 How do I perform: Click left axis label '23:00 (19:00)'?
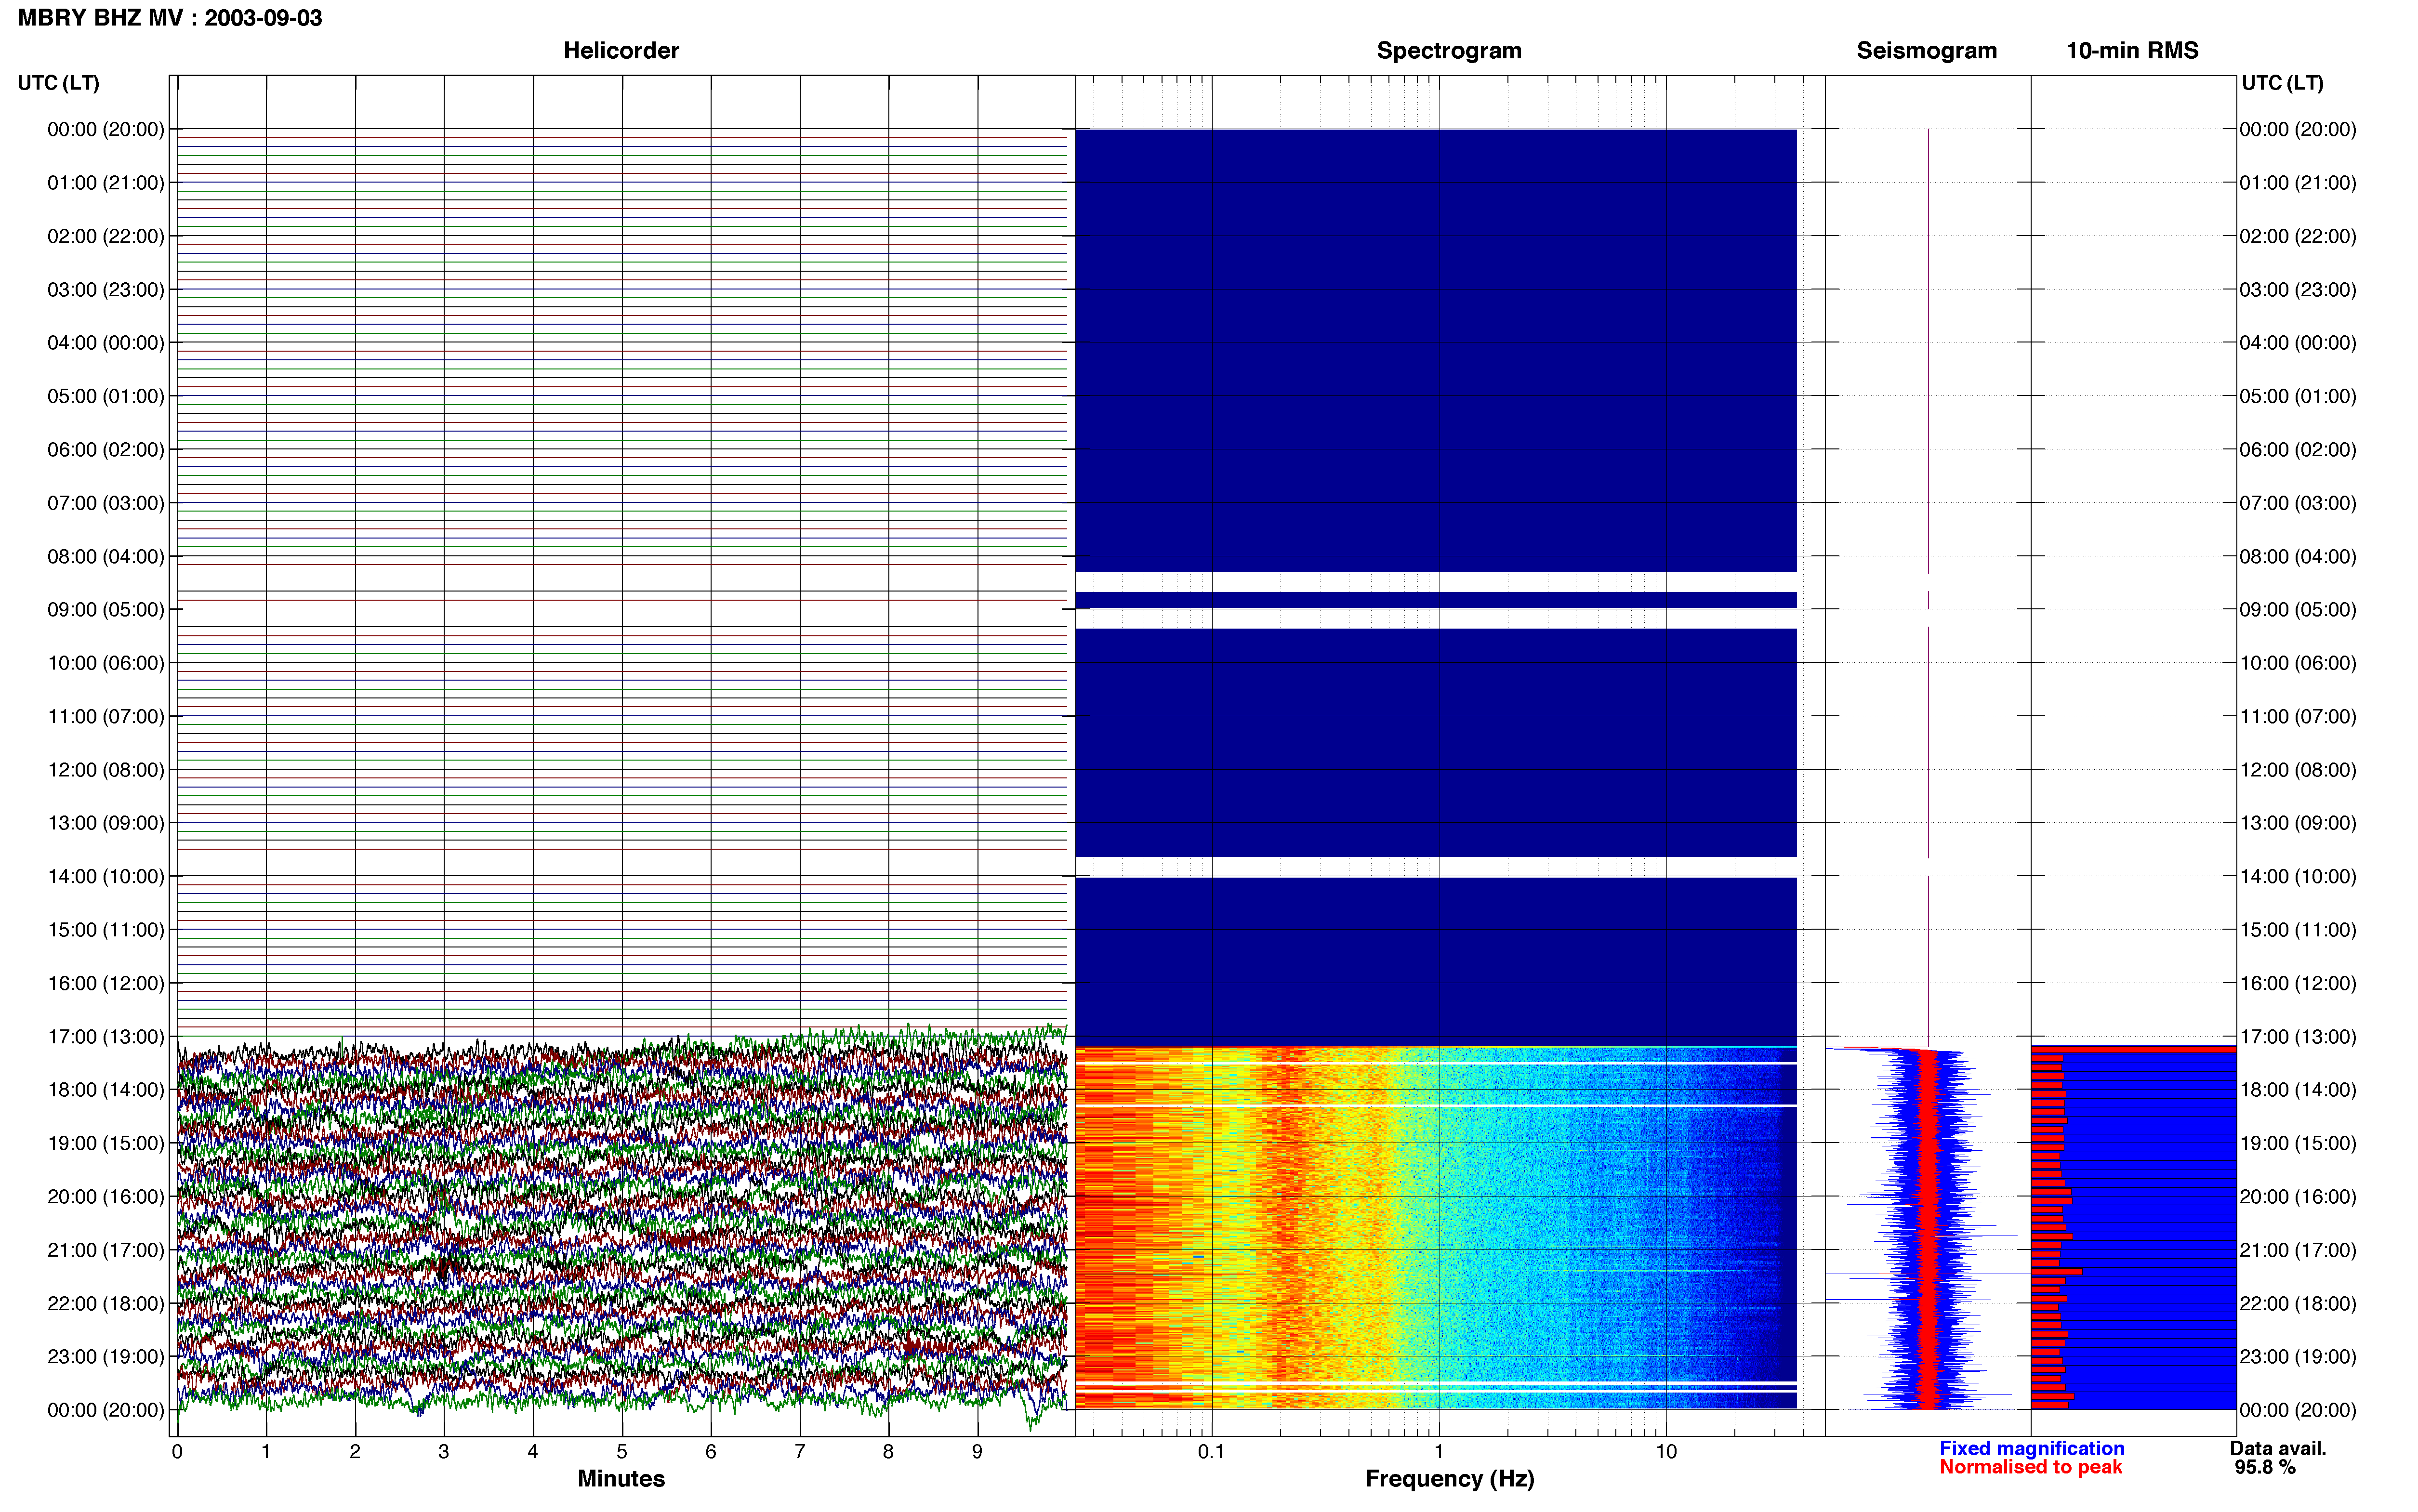click(106, 1357)
